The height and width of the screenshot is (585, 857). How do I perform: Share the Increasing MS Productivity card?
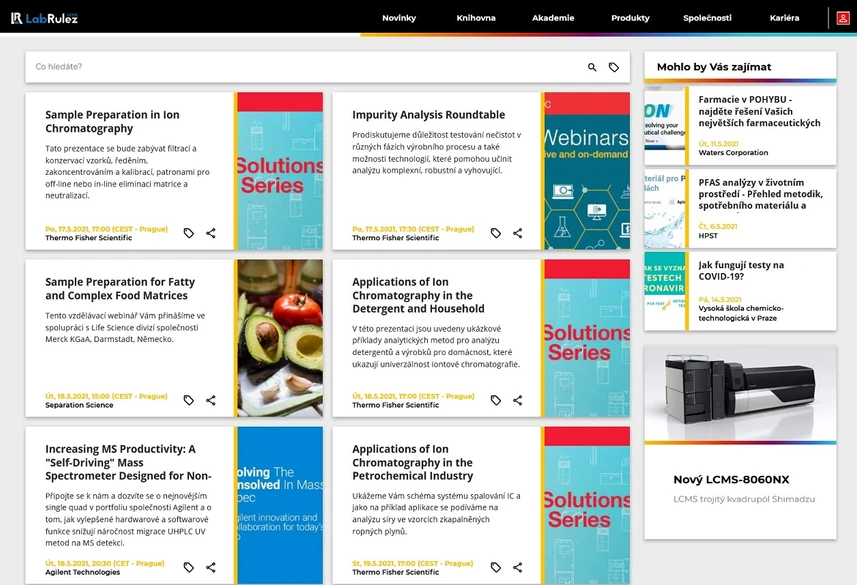click(211, 567)
